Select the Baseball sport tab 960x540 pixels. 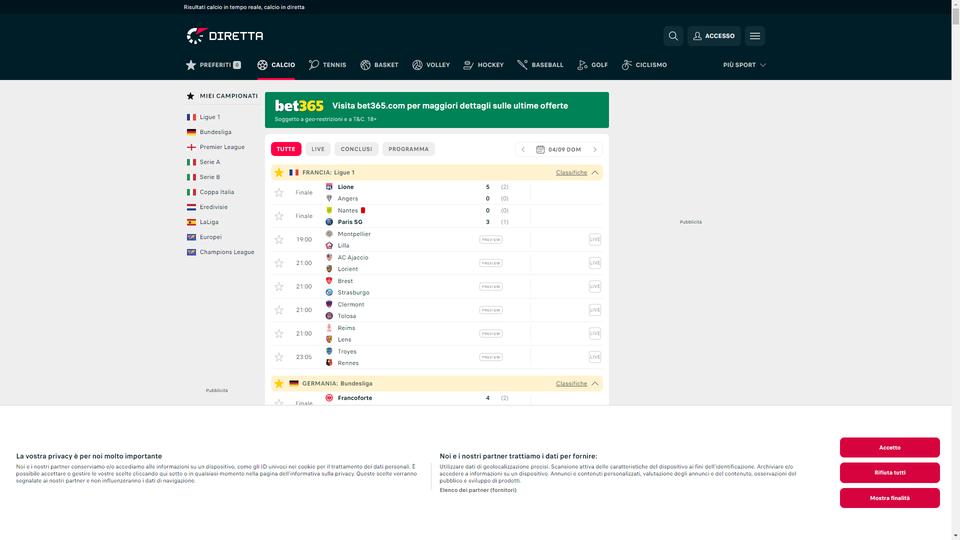pos(540,65)
